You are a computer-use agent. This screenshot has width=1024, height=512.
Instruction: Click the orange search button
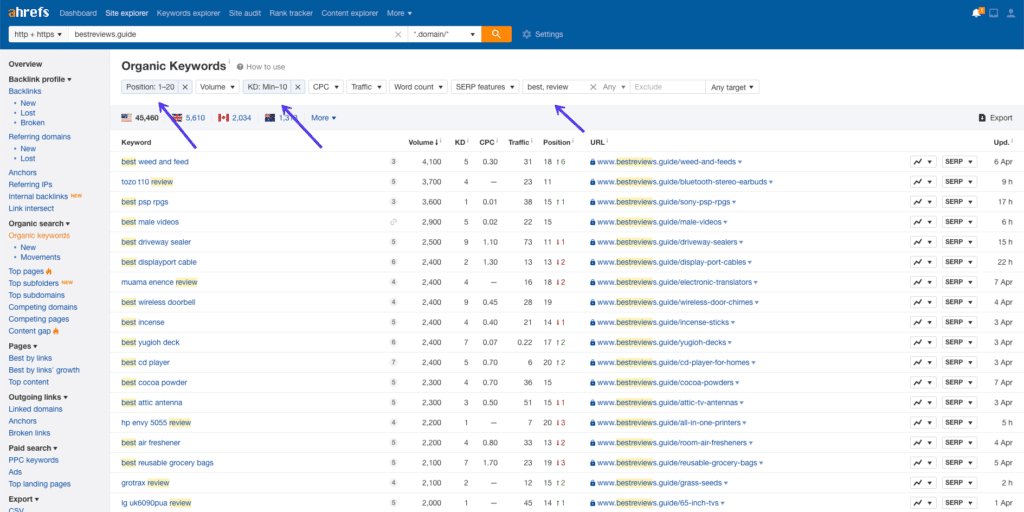[x=496, y=34]
